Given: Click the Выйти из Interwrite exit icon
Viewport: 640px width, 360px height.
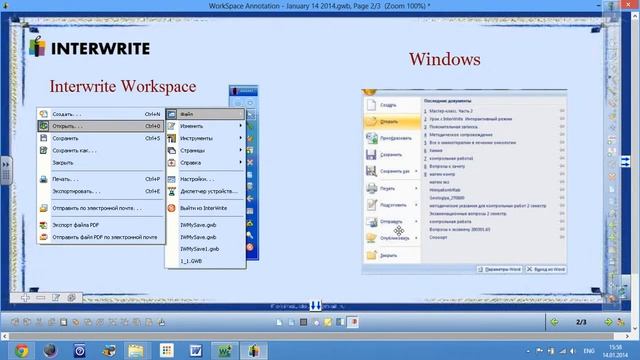Looking at the screenshot, I should 171,208.
